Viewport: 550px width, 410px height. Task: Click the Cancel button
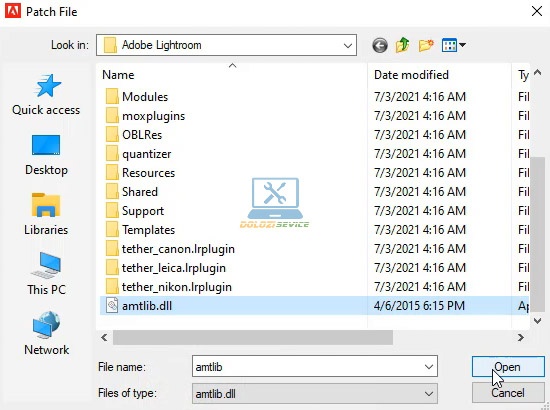[508, 393]
